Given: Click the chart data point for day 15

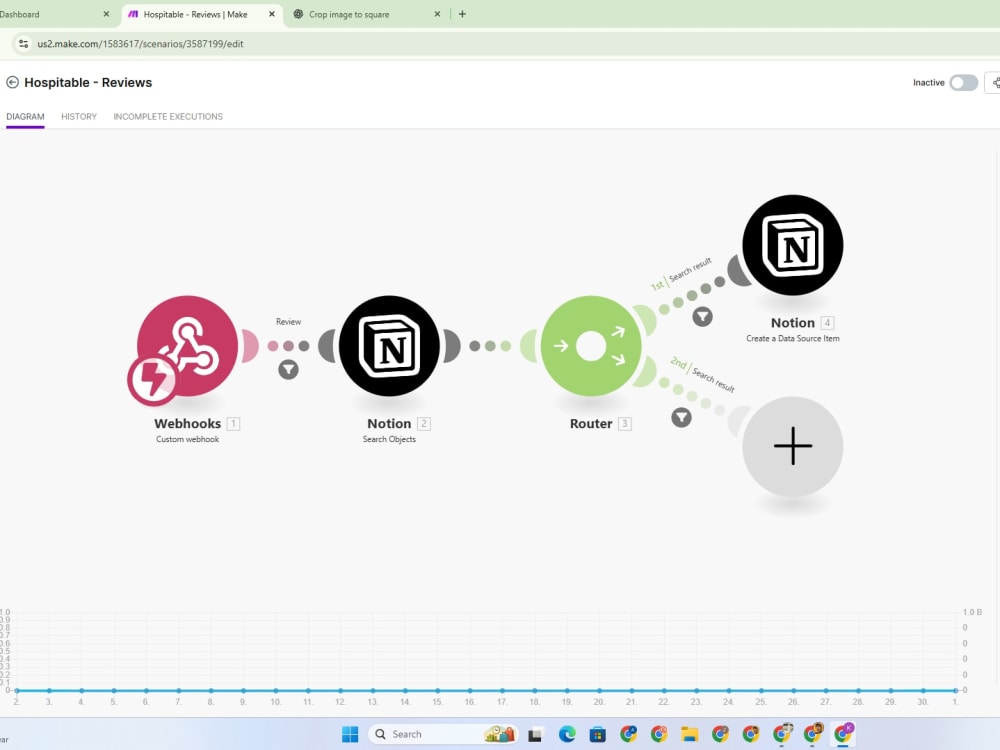Looking at the screenshot, I should [438, 690].
